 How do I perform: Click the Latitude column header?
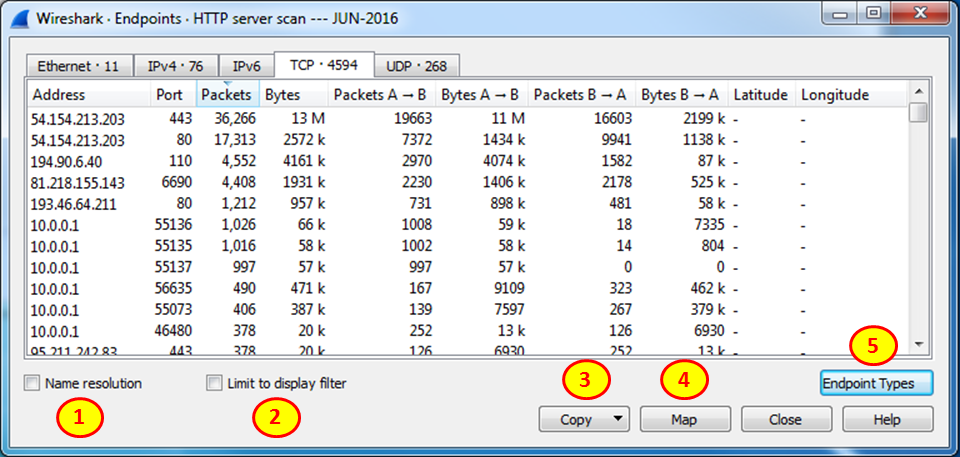coord(762,94)
